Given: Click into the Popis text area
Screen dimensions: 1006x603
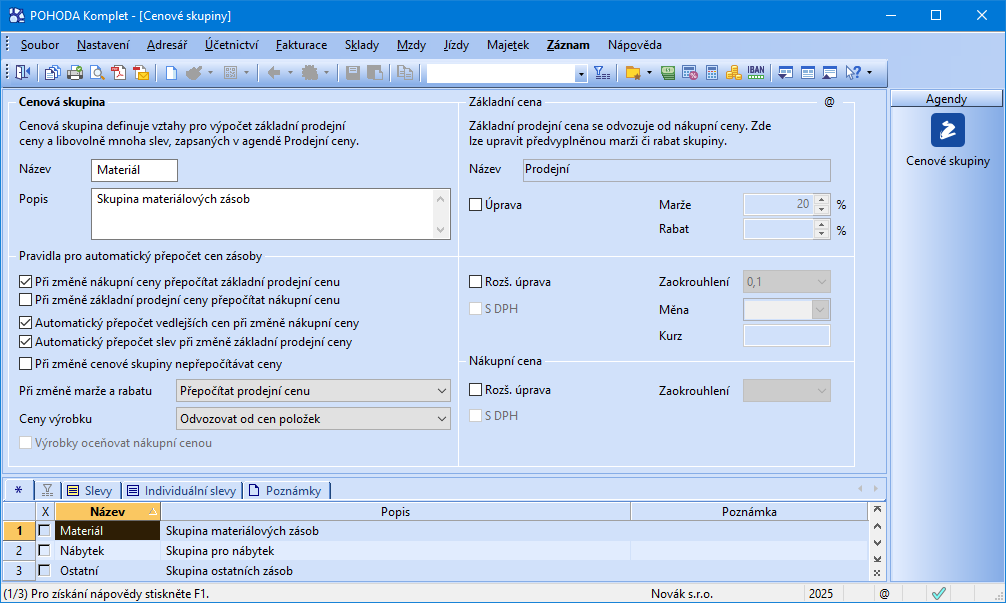Looking at the screenshot, I should click(271, 214).
